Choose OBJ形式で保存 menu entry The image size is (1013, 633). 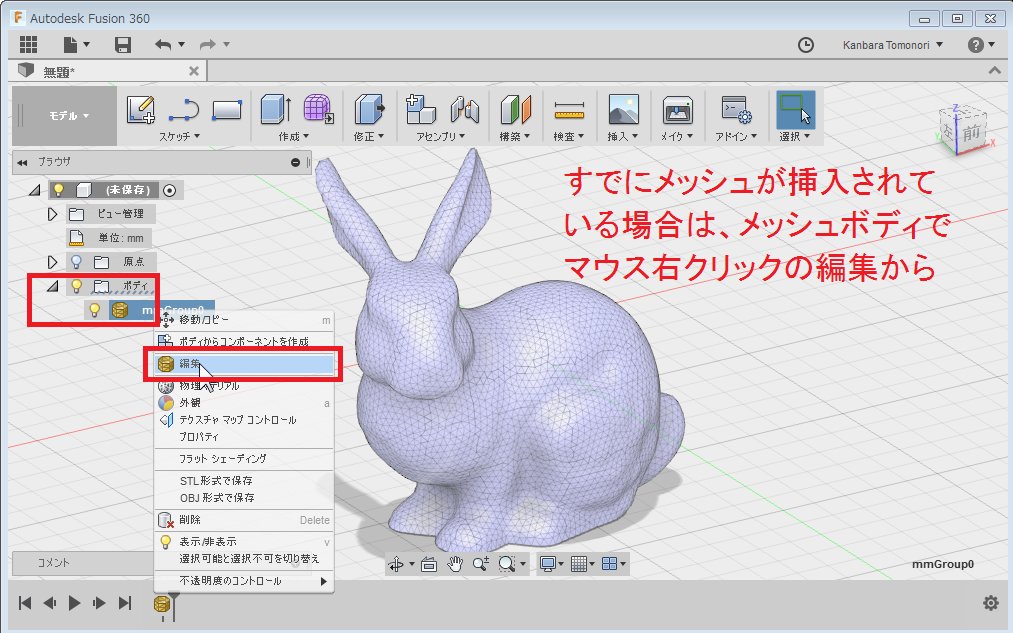[244, 497]
